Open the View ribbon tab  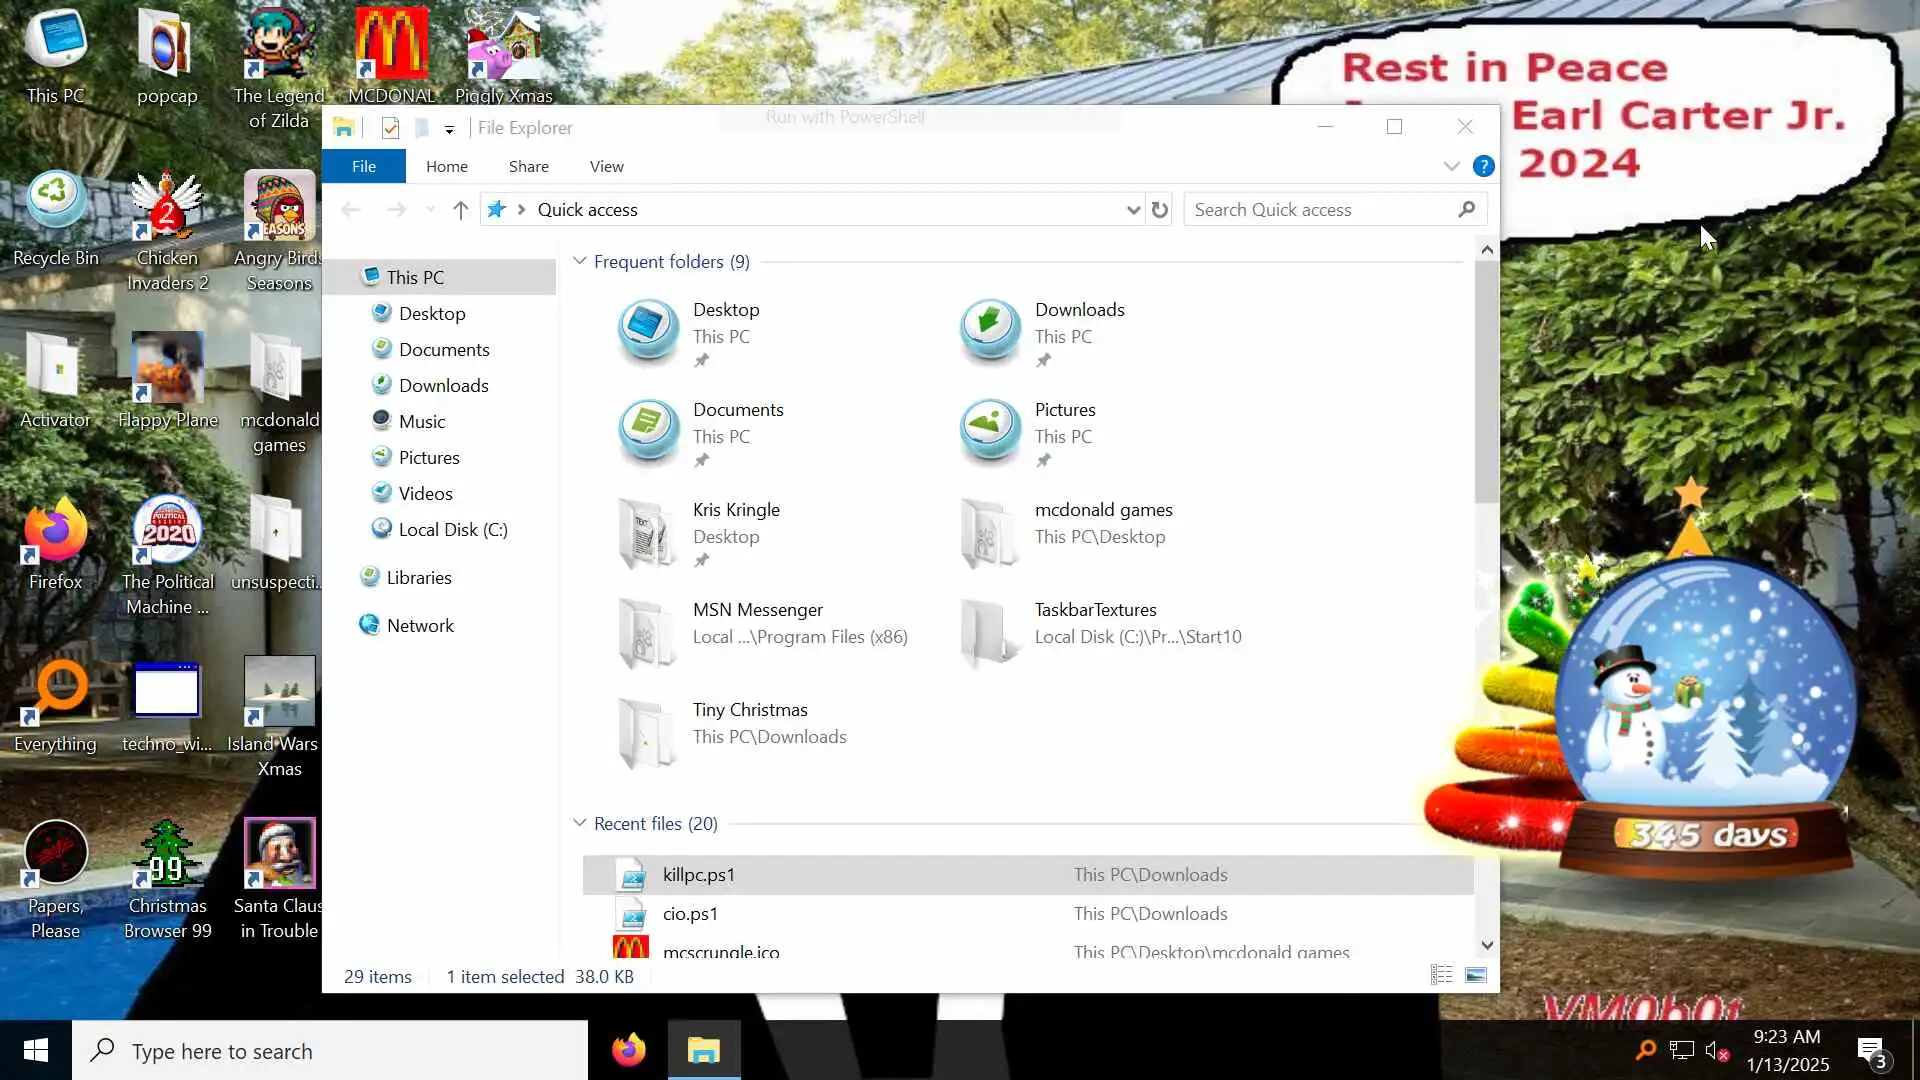[x=606, y=167]
